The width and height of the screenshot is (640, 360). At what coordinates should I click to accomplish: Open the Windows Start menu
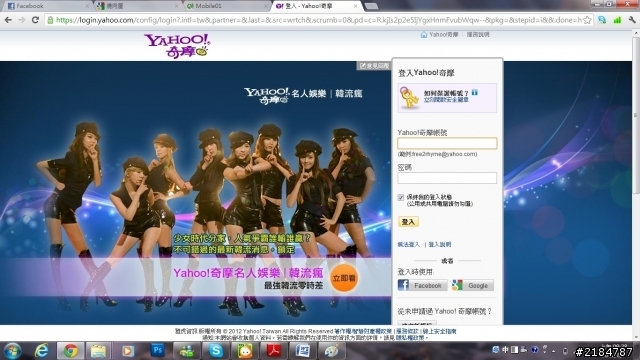(12, 351)
